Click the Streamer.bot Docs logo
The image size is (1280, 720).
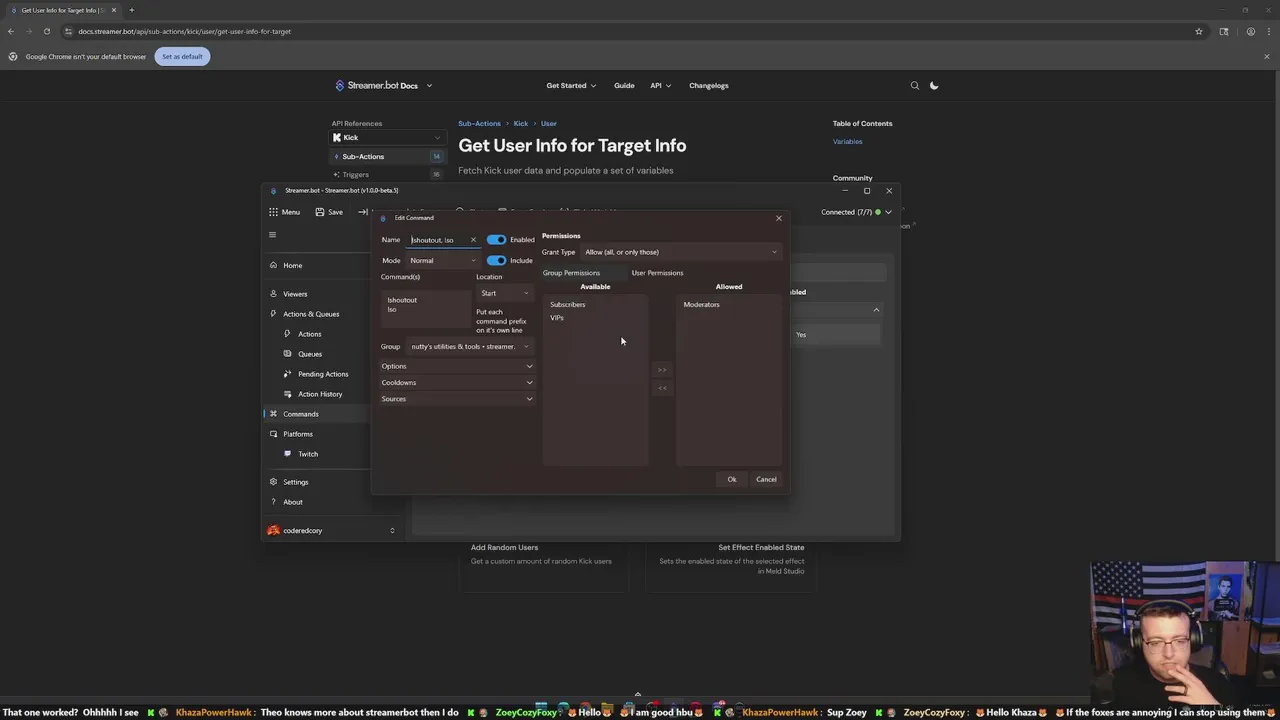(x=377, y=86)
